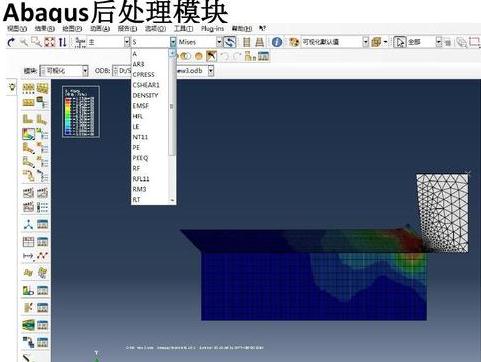Select RF in the variable list
The height and width of the screenshot is (362, 481).
coord(136,168)
